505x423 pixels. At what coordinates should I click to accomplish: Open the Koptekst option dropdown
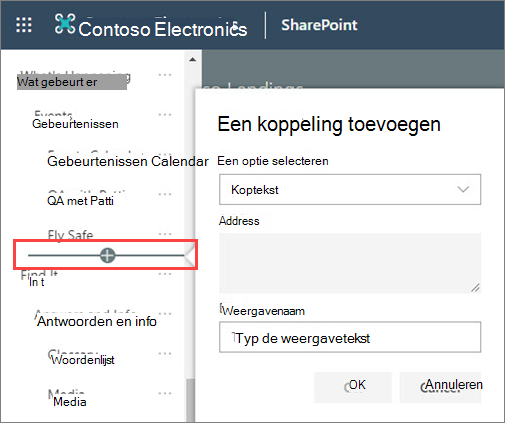tap(350, 189)
